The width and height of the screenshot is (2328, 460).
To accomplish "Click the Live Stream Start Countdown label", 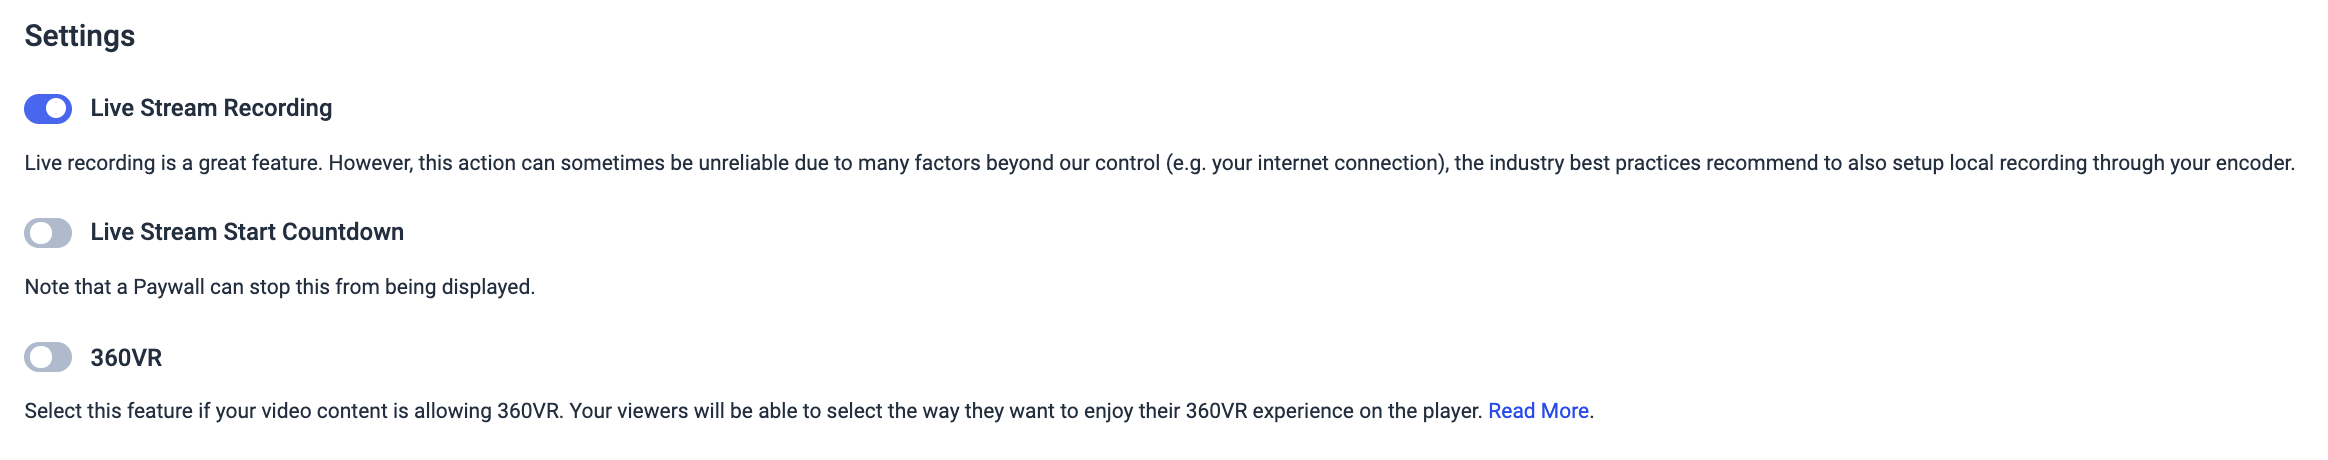I will (247, 232).
